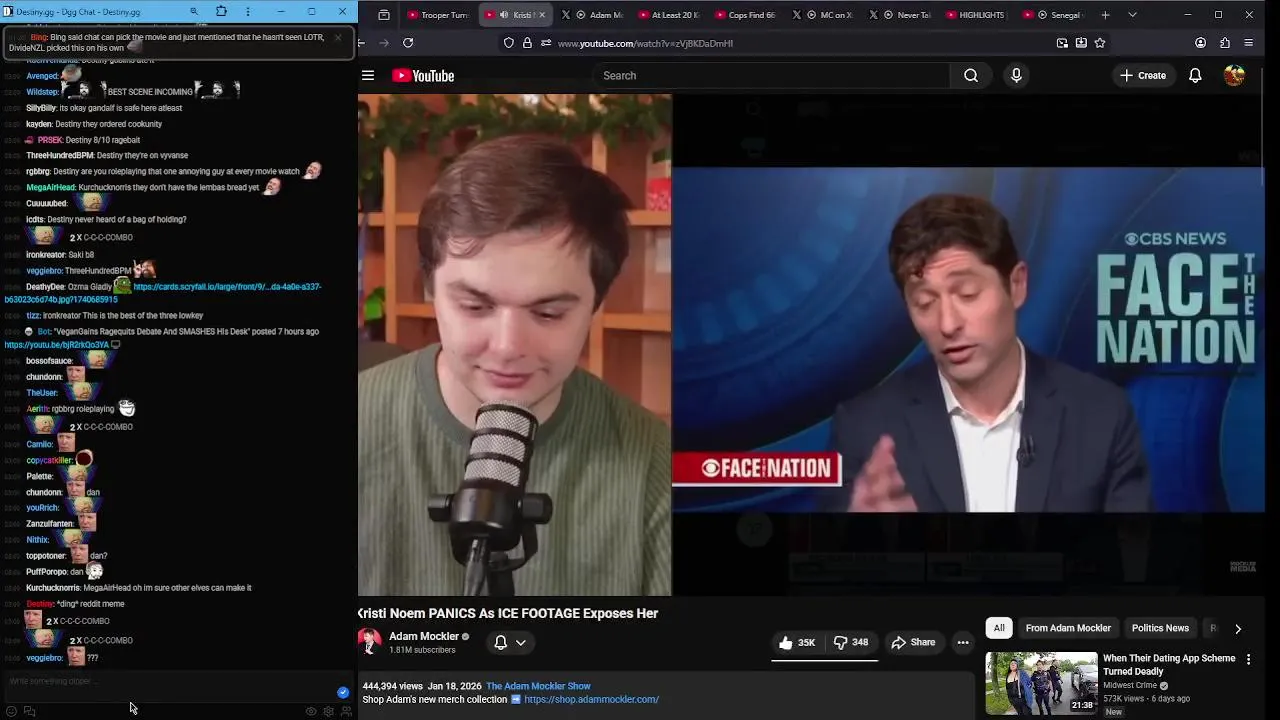The height and width of the screenshot is (720, 1280).
Task: Open the YouTube account avatar menu
Action: pos(1234,76)
